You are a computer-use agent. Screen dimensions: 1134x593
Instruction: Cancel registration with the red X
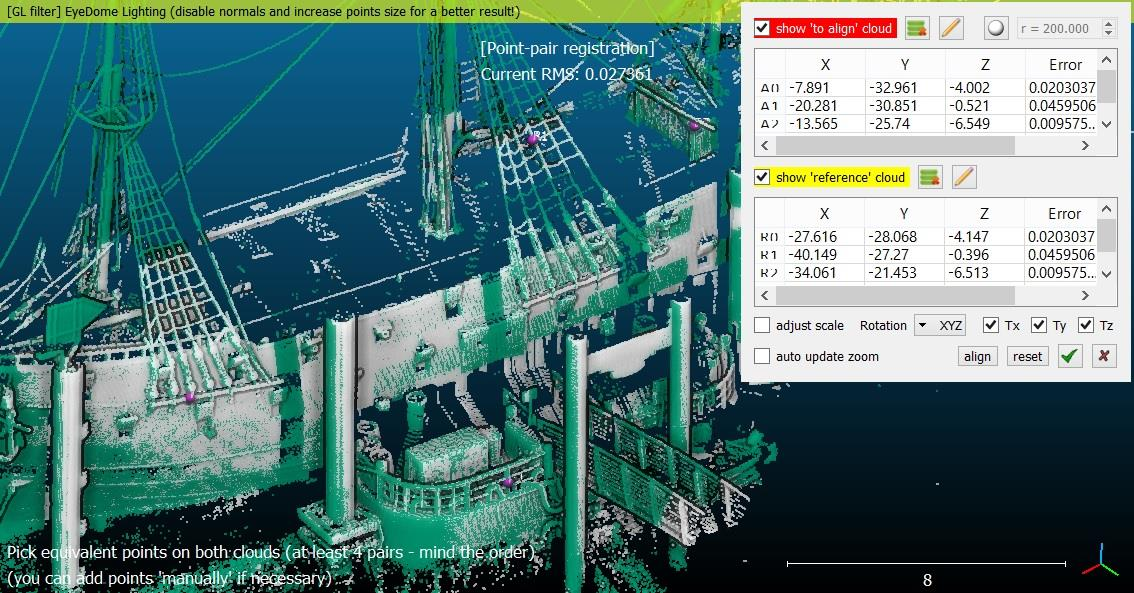[1103, 356]
